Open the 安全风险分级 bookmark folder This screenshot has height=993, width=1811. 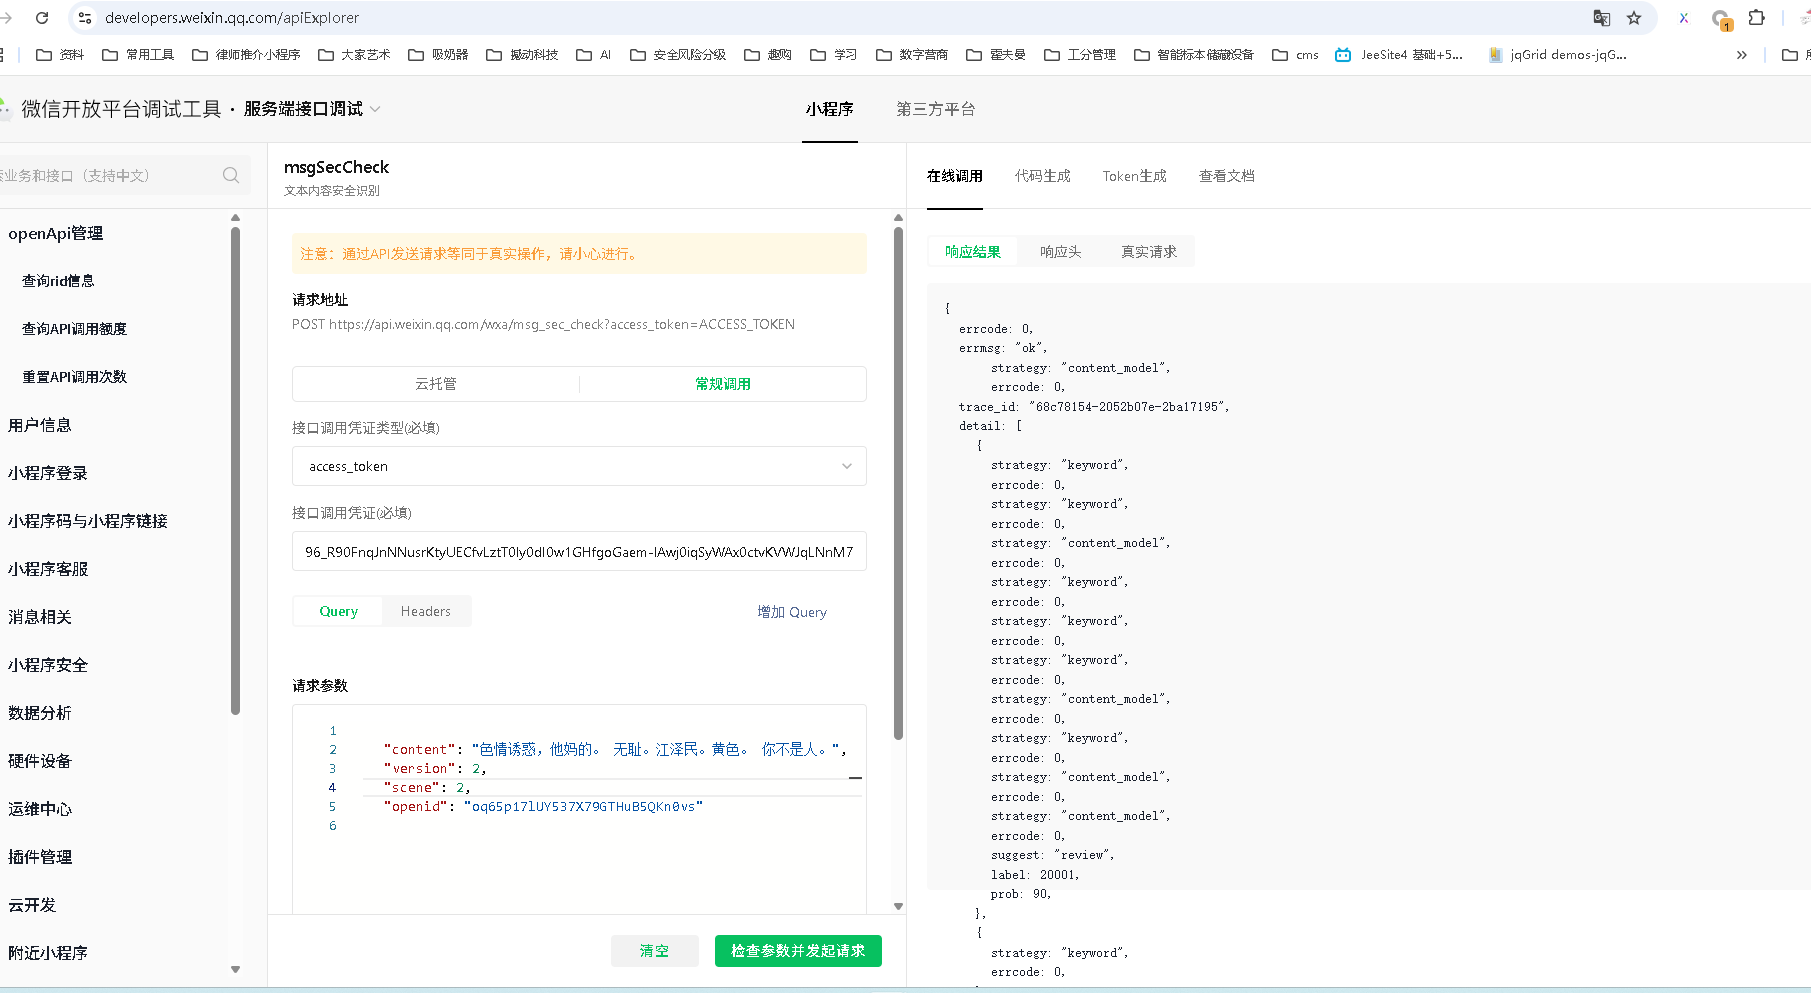[678, 55]
